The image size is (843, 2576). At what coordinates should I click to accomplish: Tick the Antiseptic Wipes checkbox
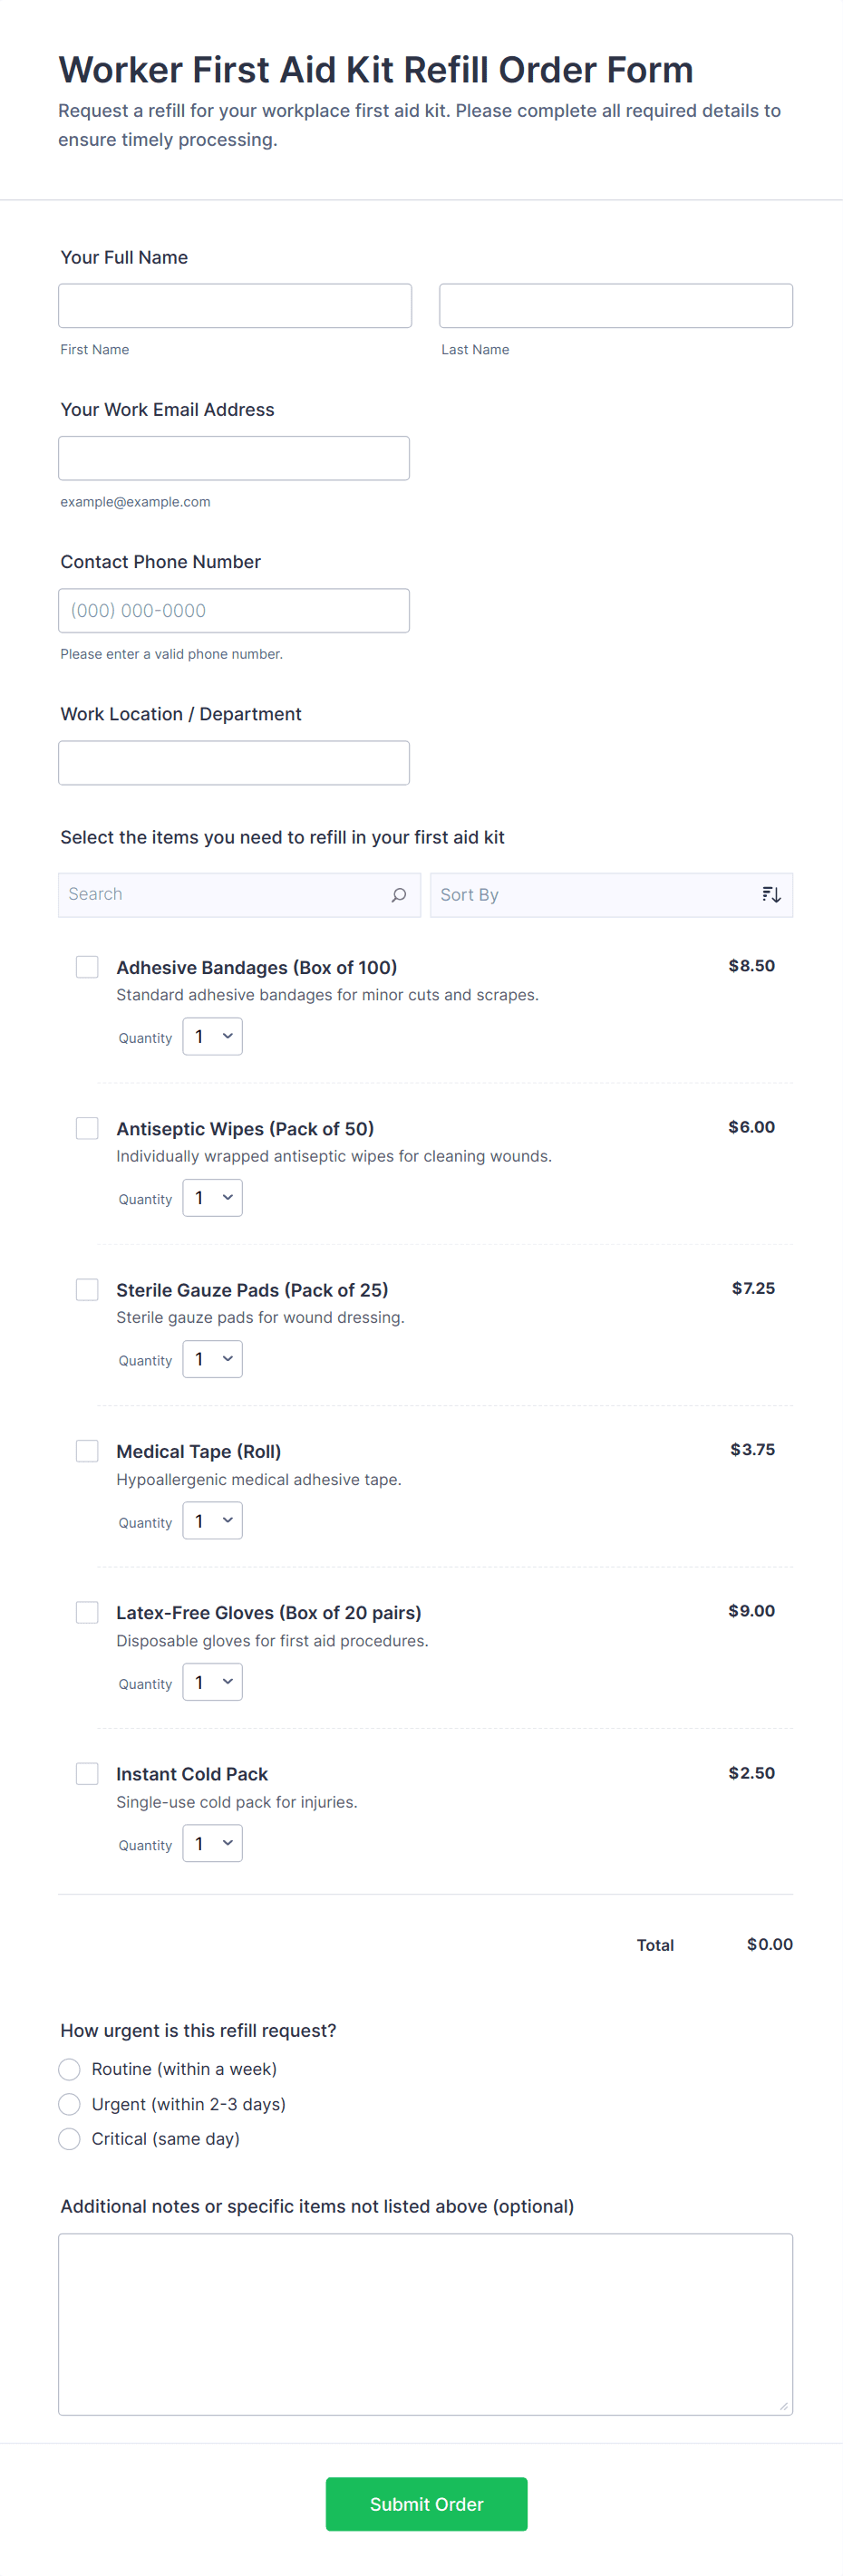click(x=88, y=1128)
